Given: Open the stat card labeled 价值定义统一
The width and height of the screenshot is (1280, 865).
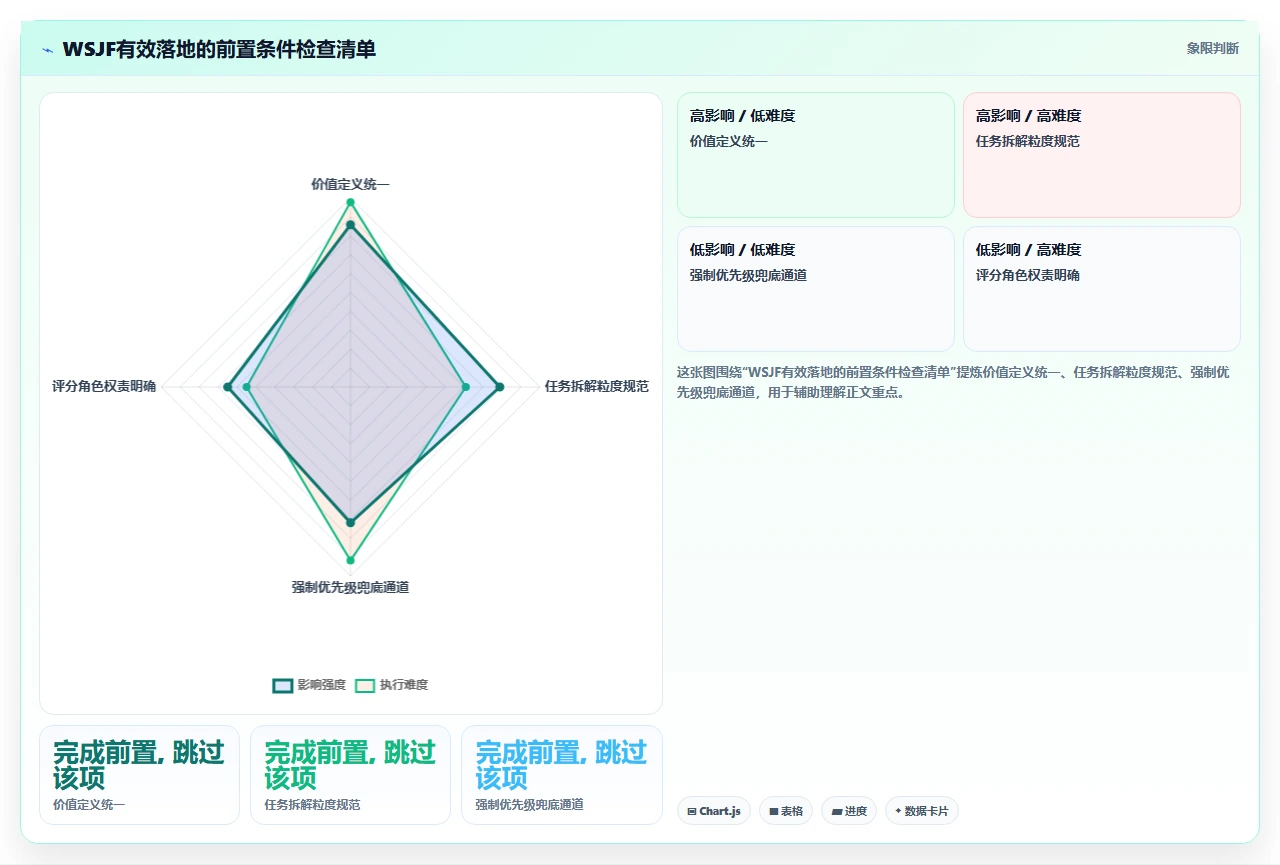Looking at the screenshot, I should [x=139, y=775].
